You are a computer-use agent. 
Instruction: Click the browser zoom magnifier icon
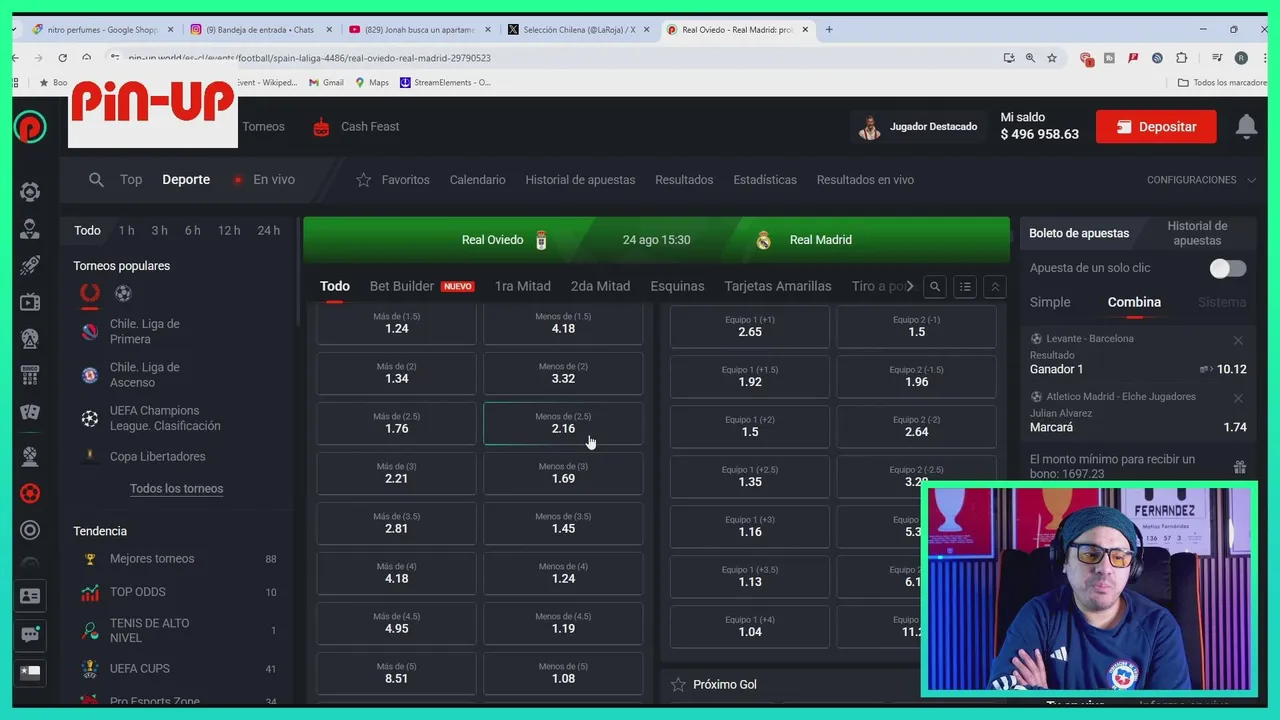pos(1030,58)
